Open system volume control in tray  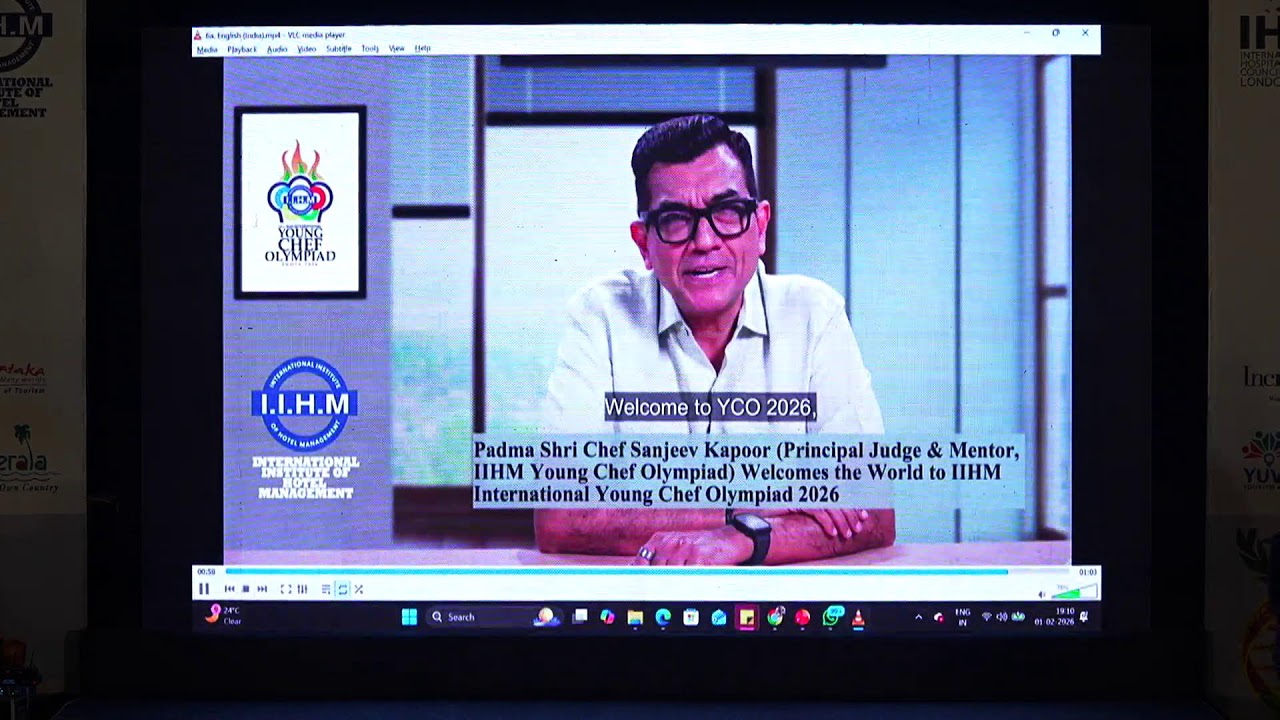tap(1002, 617)
